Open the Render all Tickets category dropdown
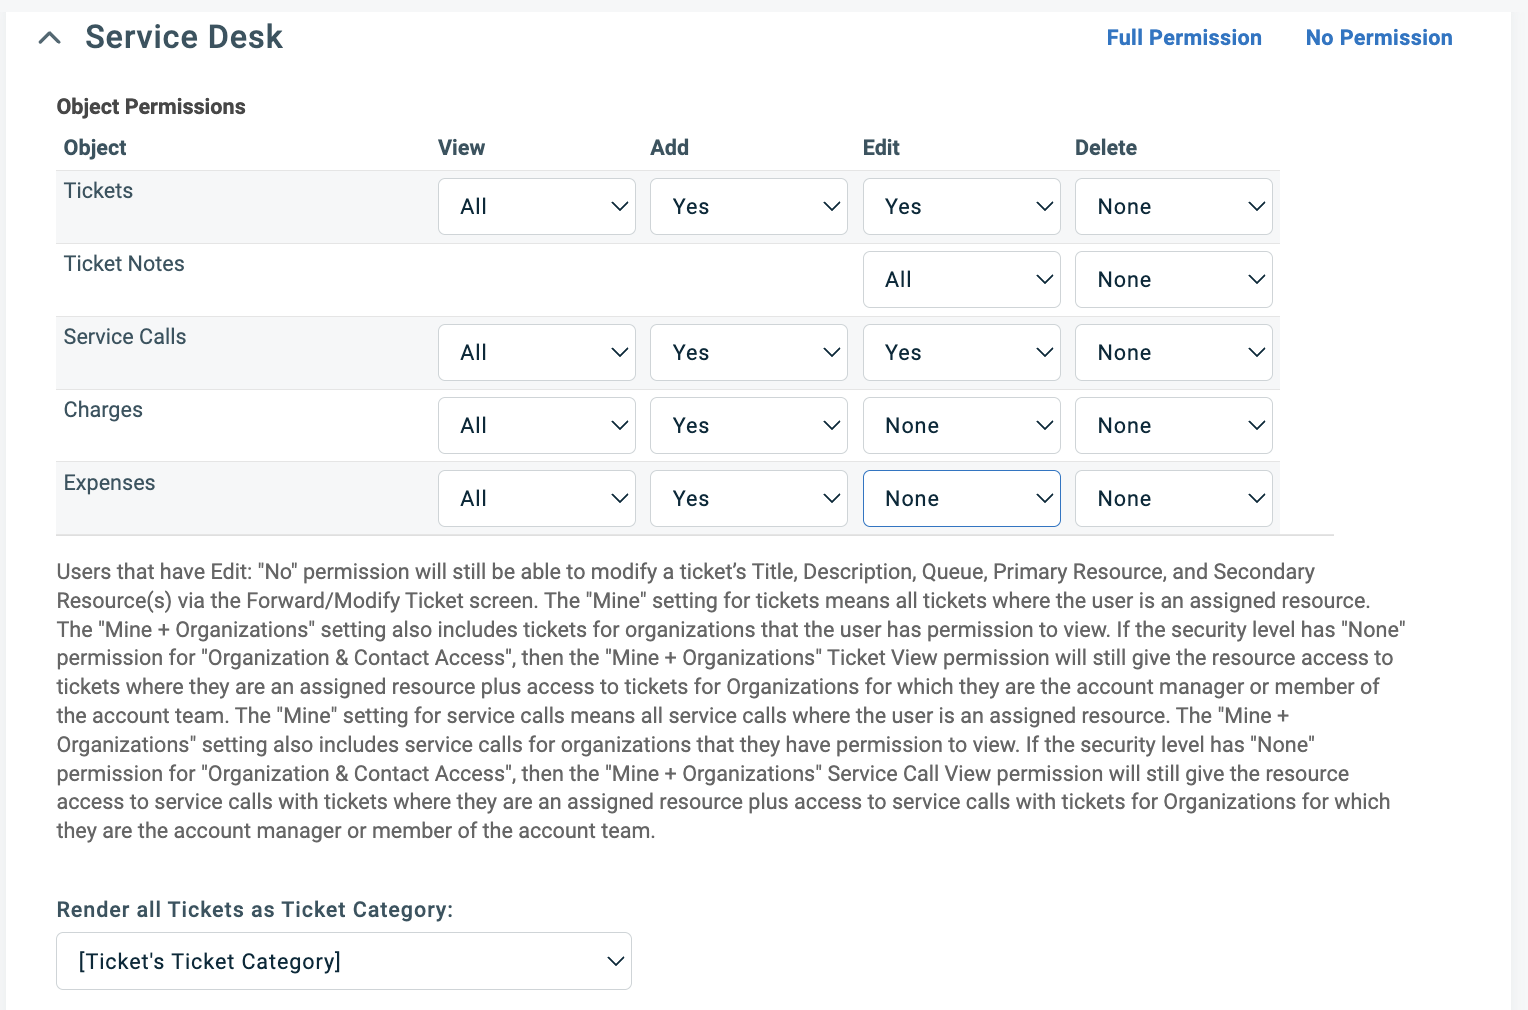Screen dimensions: 1528x1010 pyautogui.click(x=344, y=961)
